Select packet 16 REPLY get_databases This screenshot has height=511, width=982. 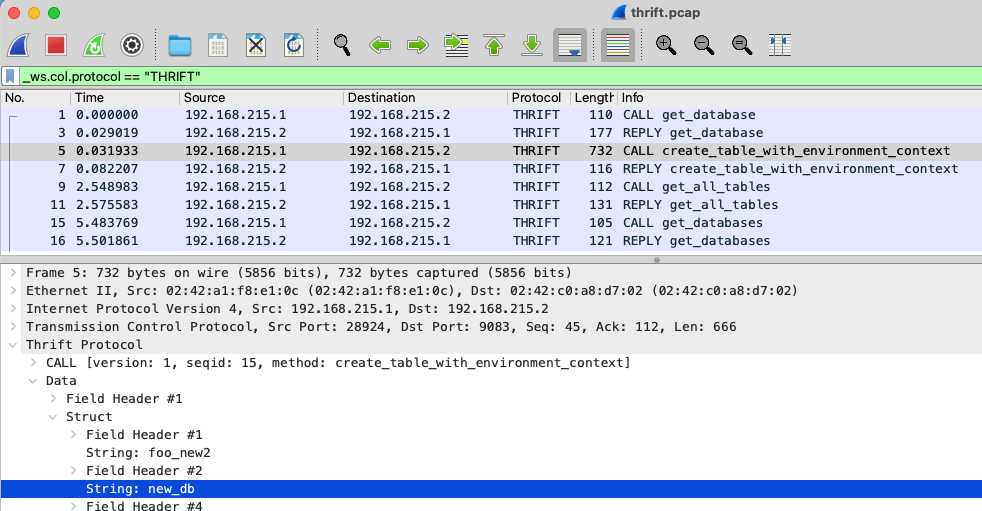[x=491, y=241]
